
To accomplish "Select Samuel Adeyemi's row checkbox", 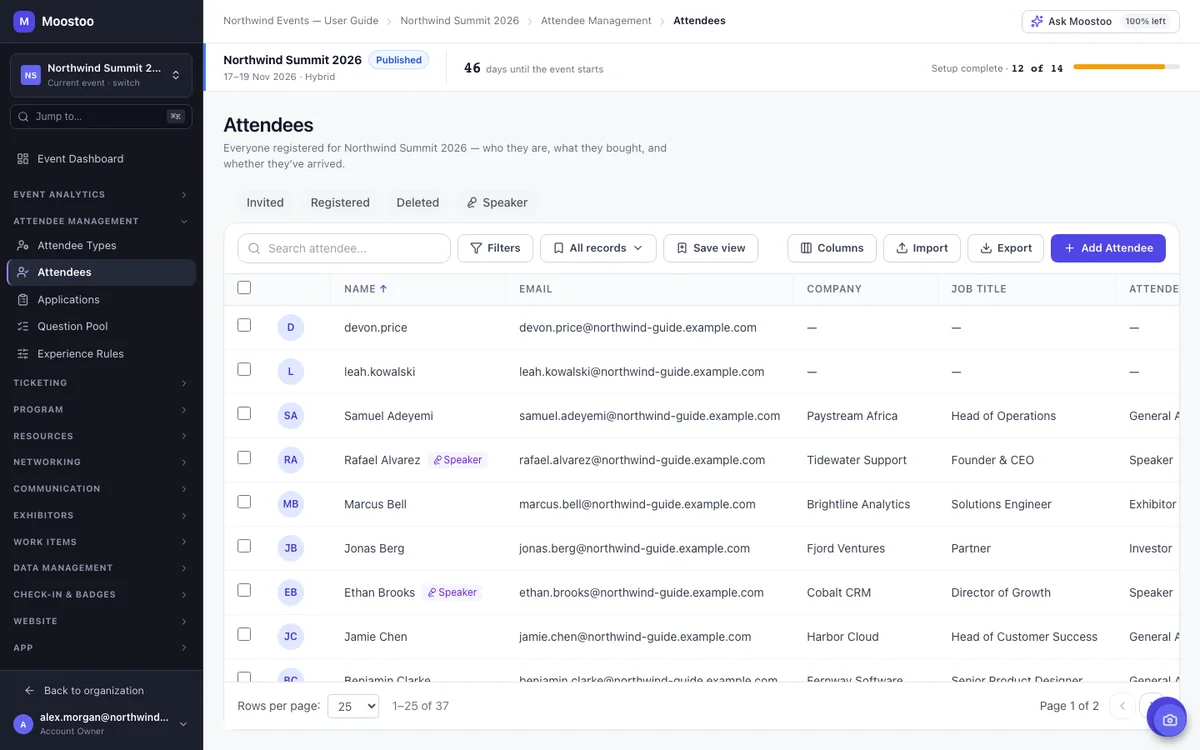I will [244, 413].
